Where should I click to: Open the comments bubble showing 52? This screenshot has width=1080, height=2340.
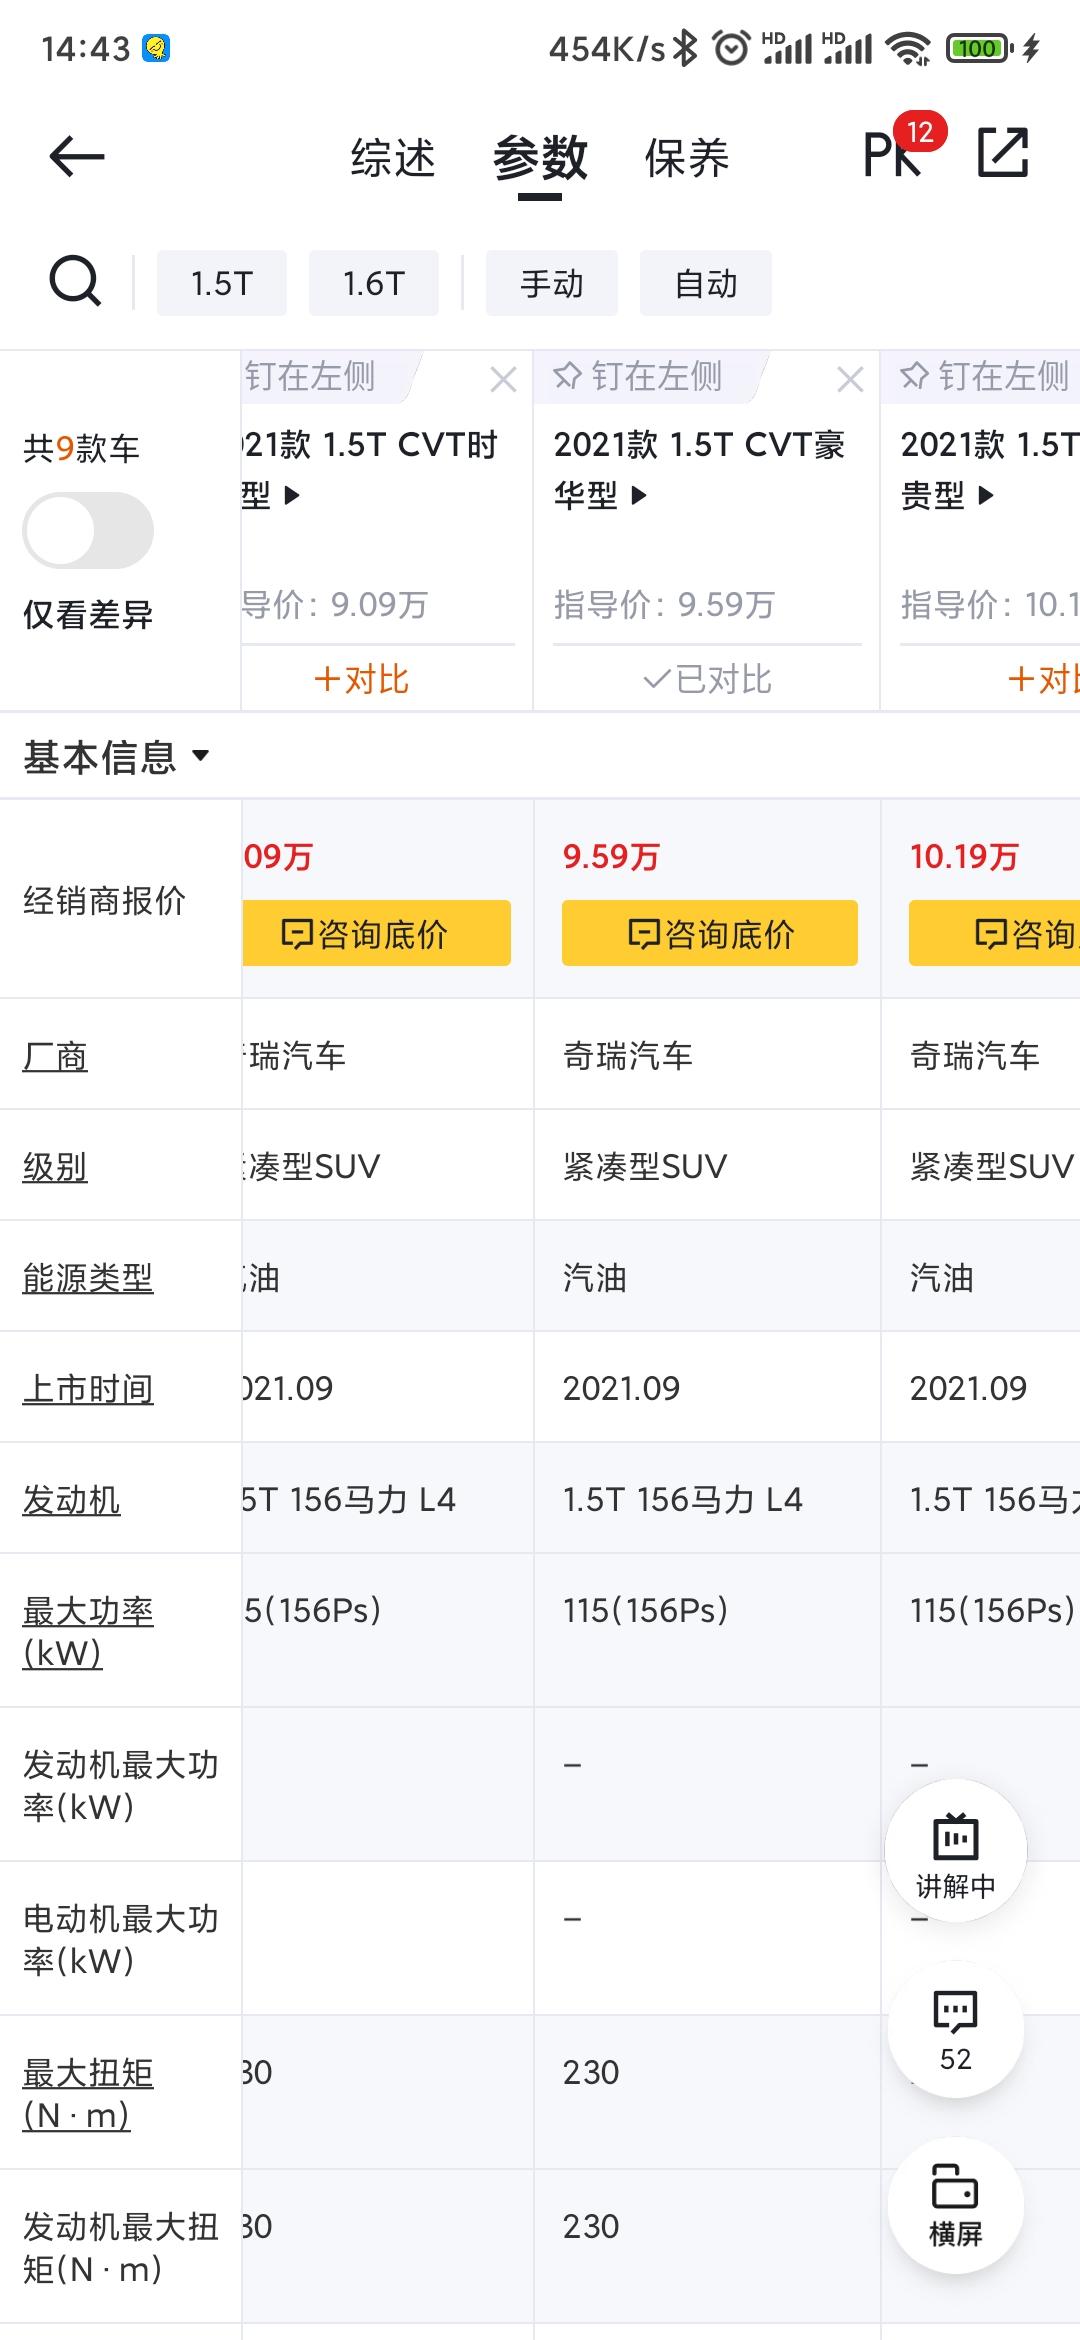pyautogui.click(x=956, y=2030)
